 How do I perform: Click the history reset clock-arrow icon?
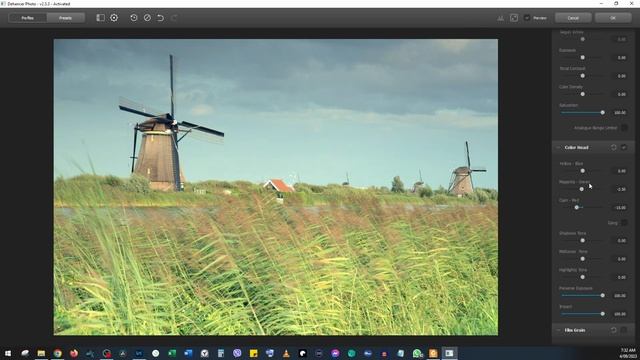[x=133, y=18]
